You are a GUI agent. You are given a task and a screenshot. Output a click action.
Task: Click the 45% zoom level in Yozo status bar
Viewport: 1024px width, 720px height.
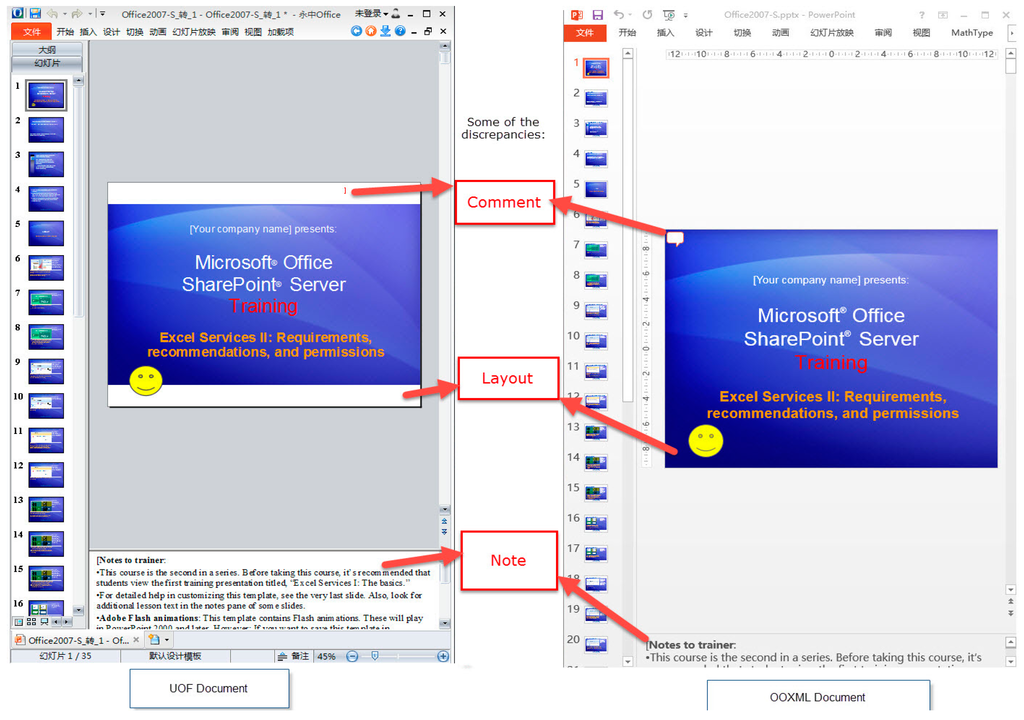[x=327, y=656]
